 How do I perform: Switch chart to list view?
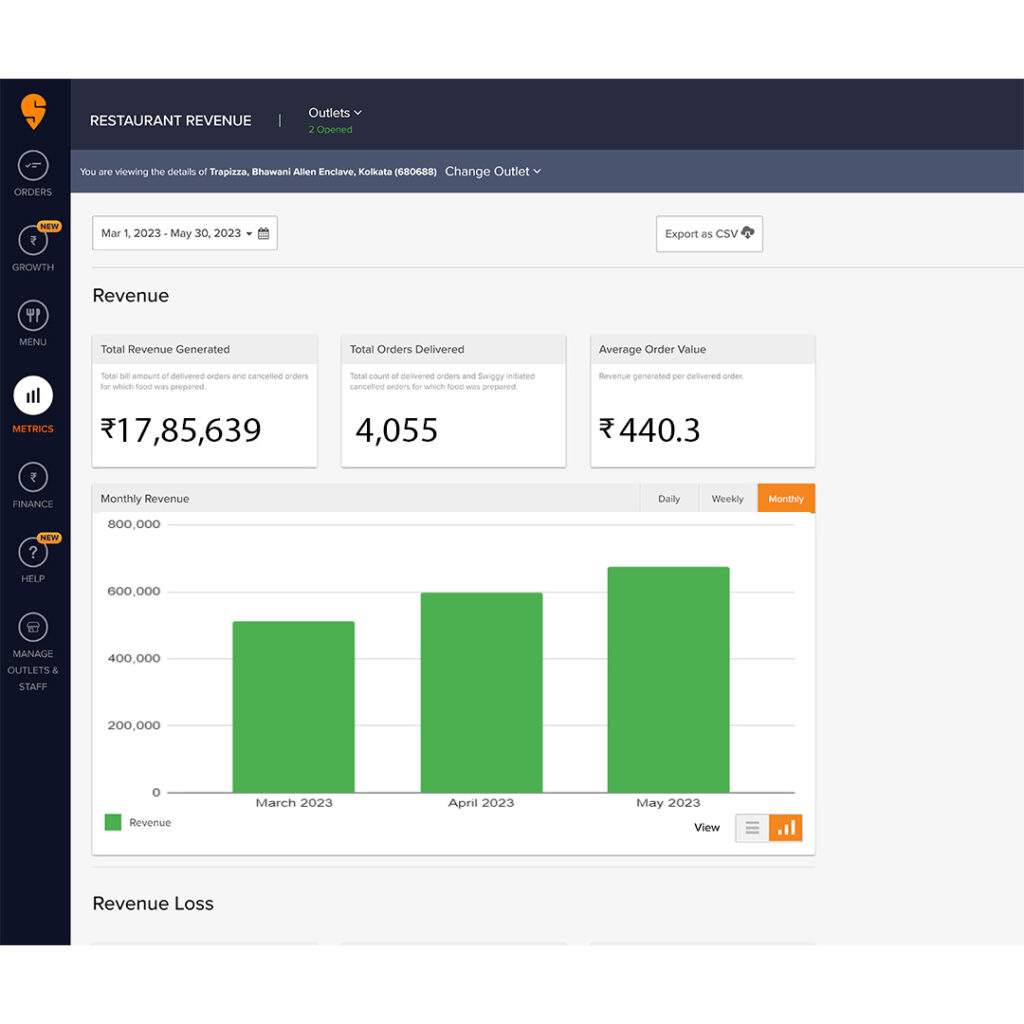click(752, 828)
